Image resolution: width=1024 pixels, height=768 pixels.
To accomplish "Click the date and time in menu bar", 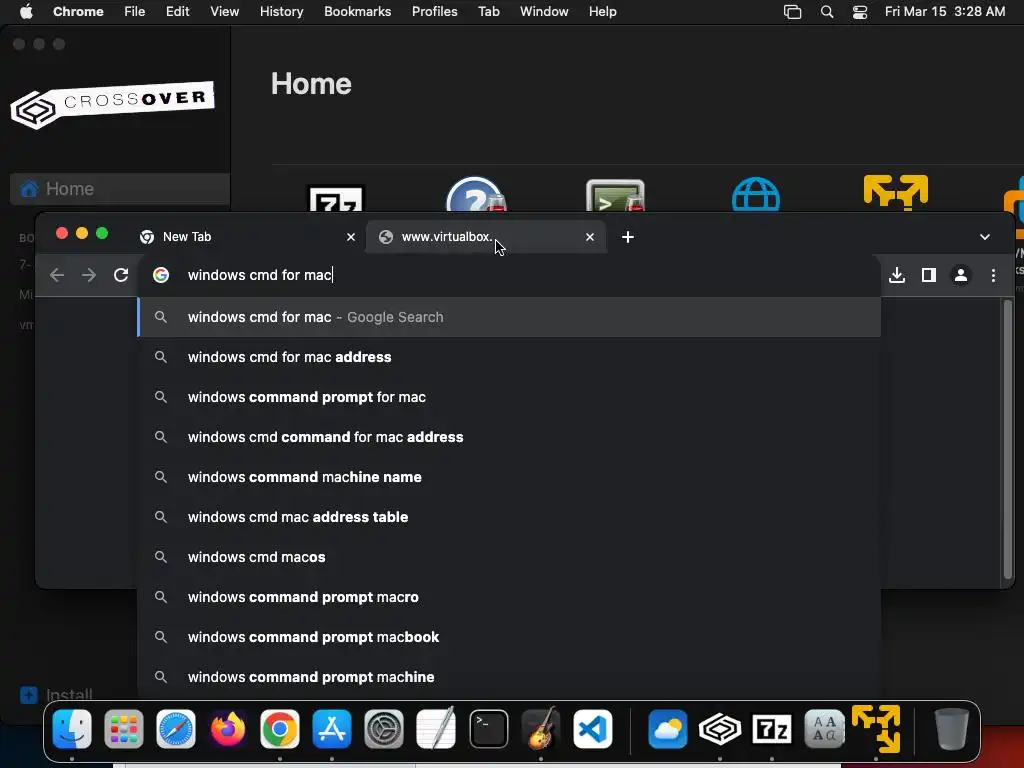I will point(944,12).
